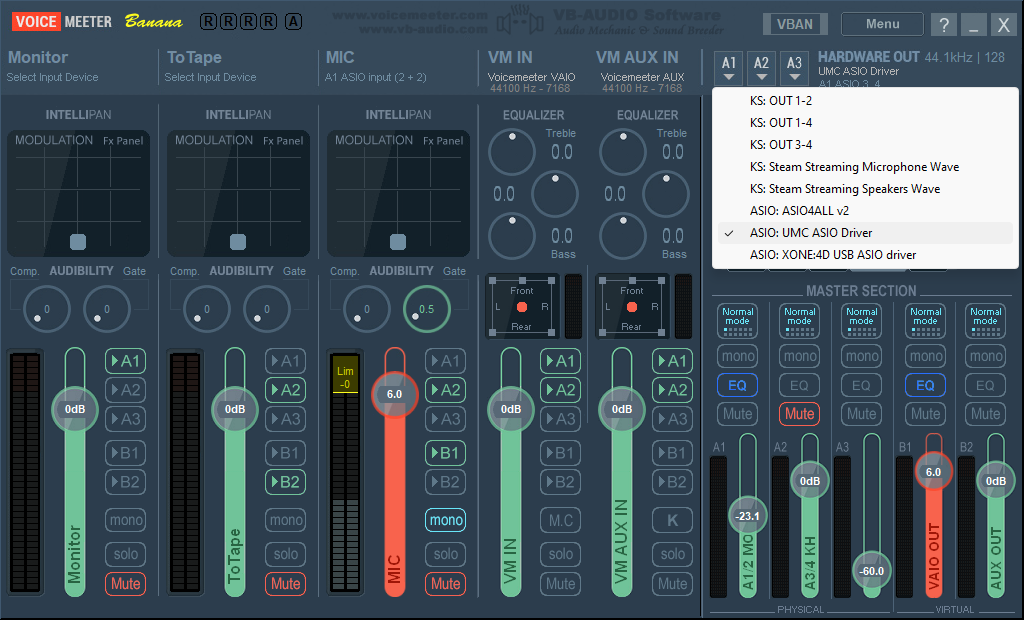Screen dimensions: 1024x620
Task: Mute the VM IN strip
Action: click(x=560, y=583)
